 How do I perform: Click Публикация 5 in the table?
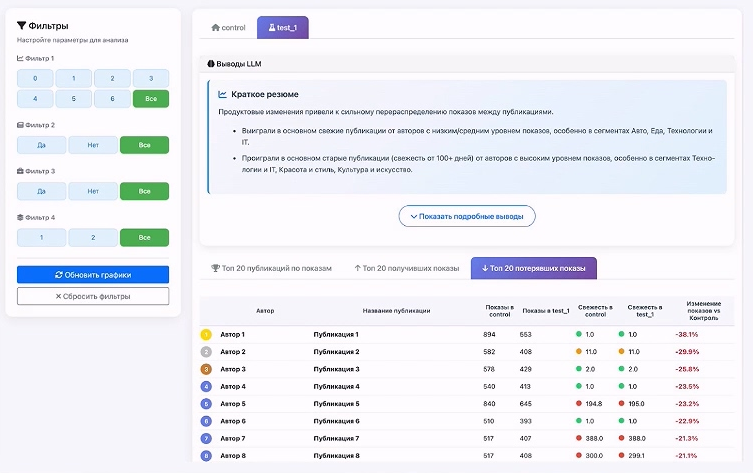point(336,403)
